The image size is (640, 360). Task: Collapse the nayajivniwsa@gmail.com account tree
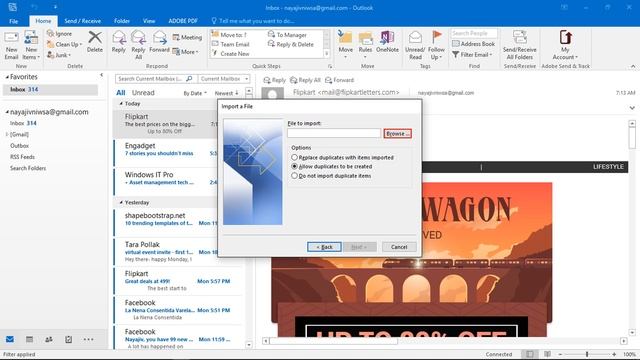(x=7, y=112)
